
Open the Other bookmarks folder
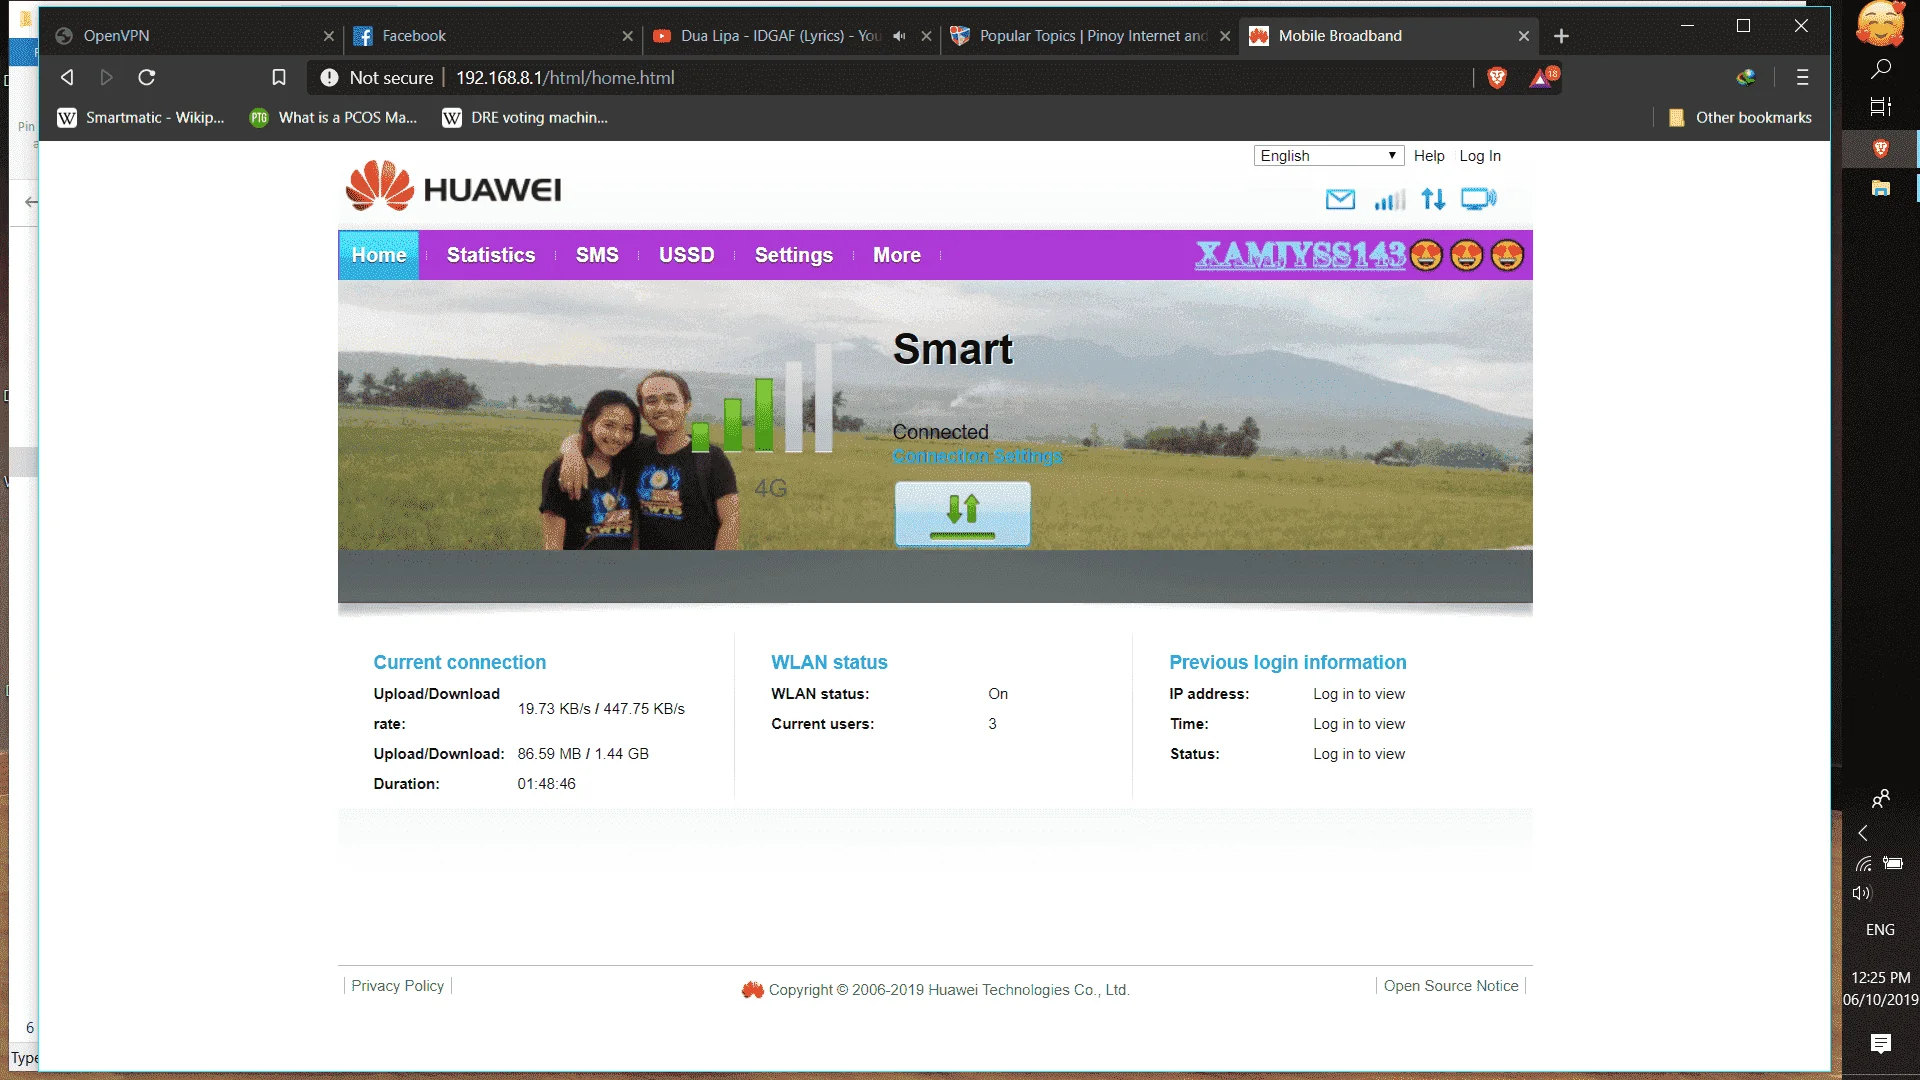click(x=1740, y=118)
